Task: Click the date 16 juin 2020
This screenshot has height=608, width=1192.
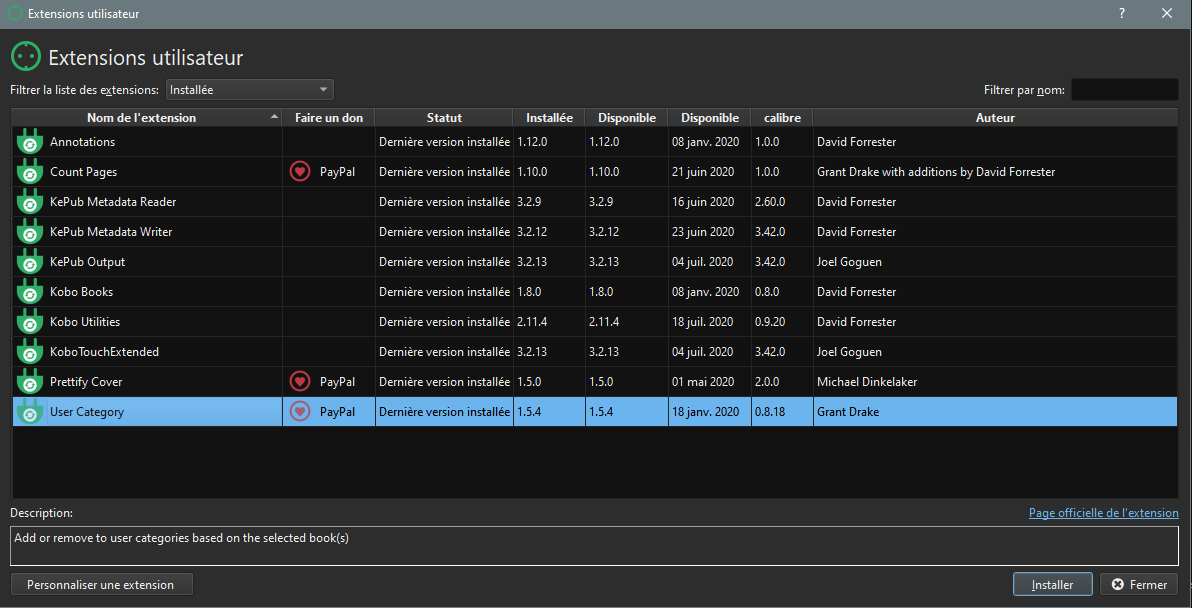Action: click(703, 201)
